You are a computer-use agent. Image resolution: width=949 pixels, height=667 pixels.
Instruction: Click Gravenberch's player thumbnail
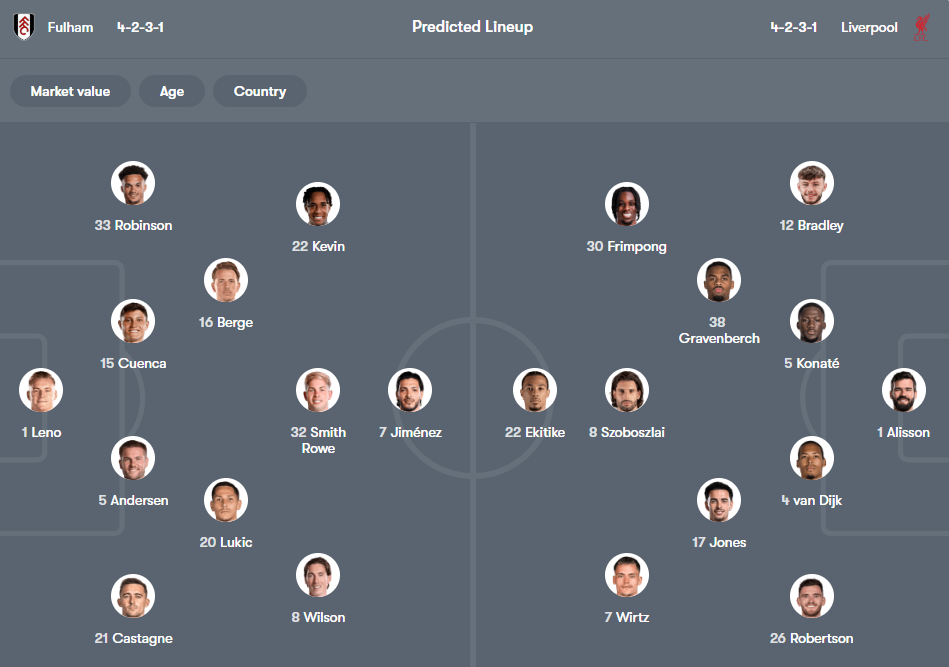click(x=718, y=279)
